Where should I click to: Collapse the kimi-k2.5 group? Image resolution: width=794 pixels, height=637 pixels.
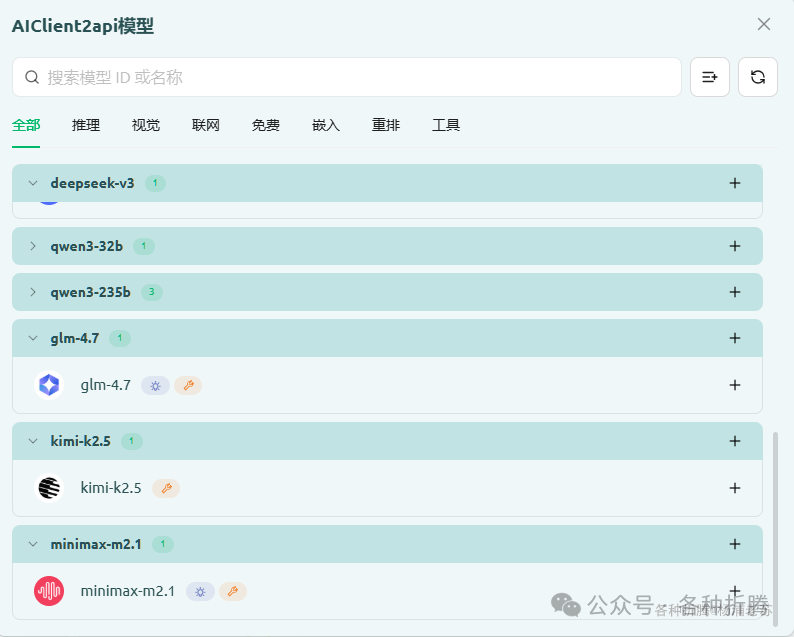pos(33,441)
